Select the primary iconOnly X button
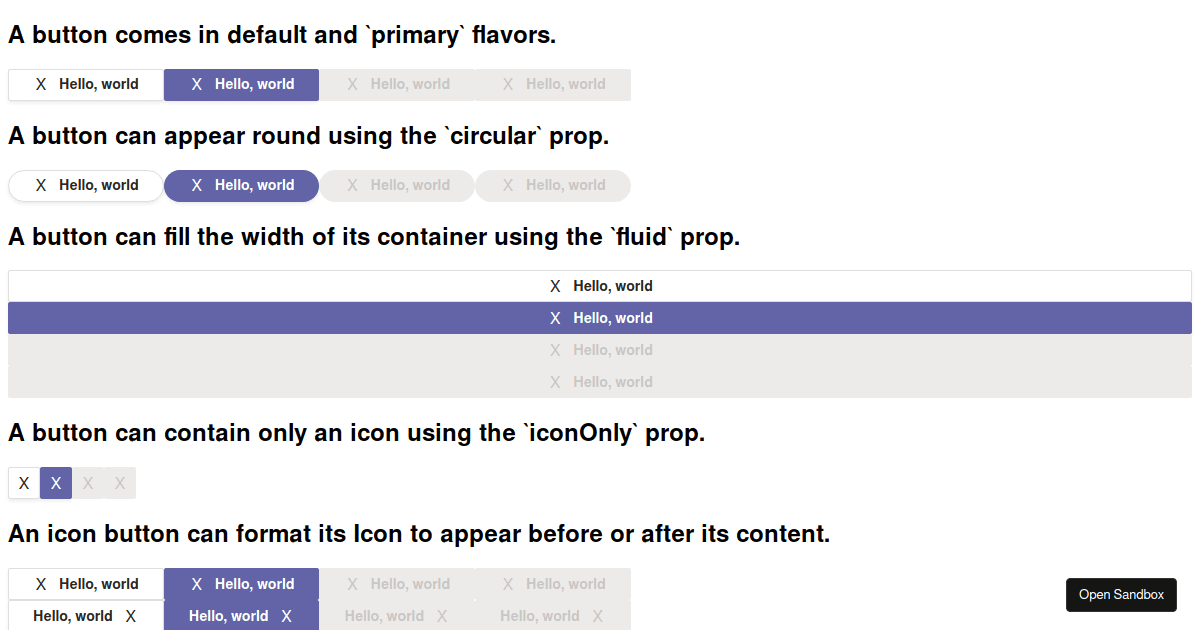This screenshot has width=1200, height=630. pyautogui.click(x=55, y=483)
